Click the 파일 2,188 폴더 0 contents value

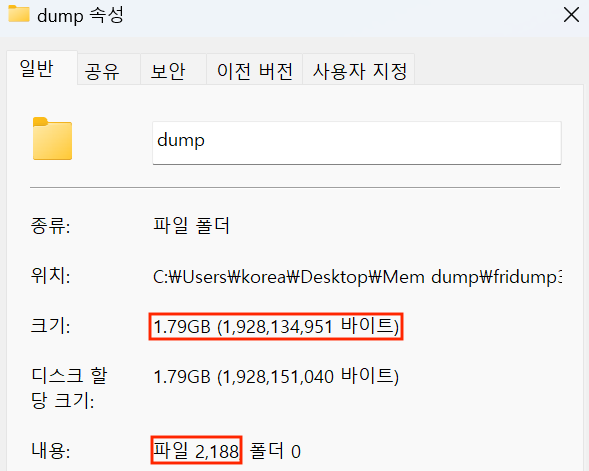[227, 451]
